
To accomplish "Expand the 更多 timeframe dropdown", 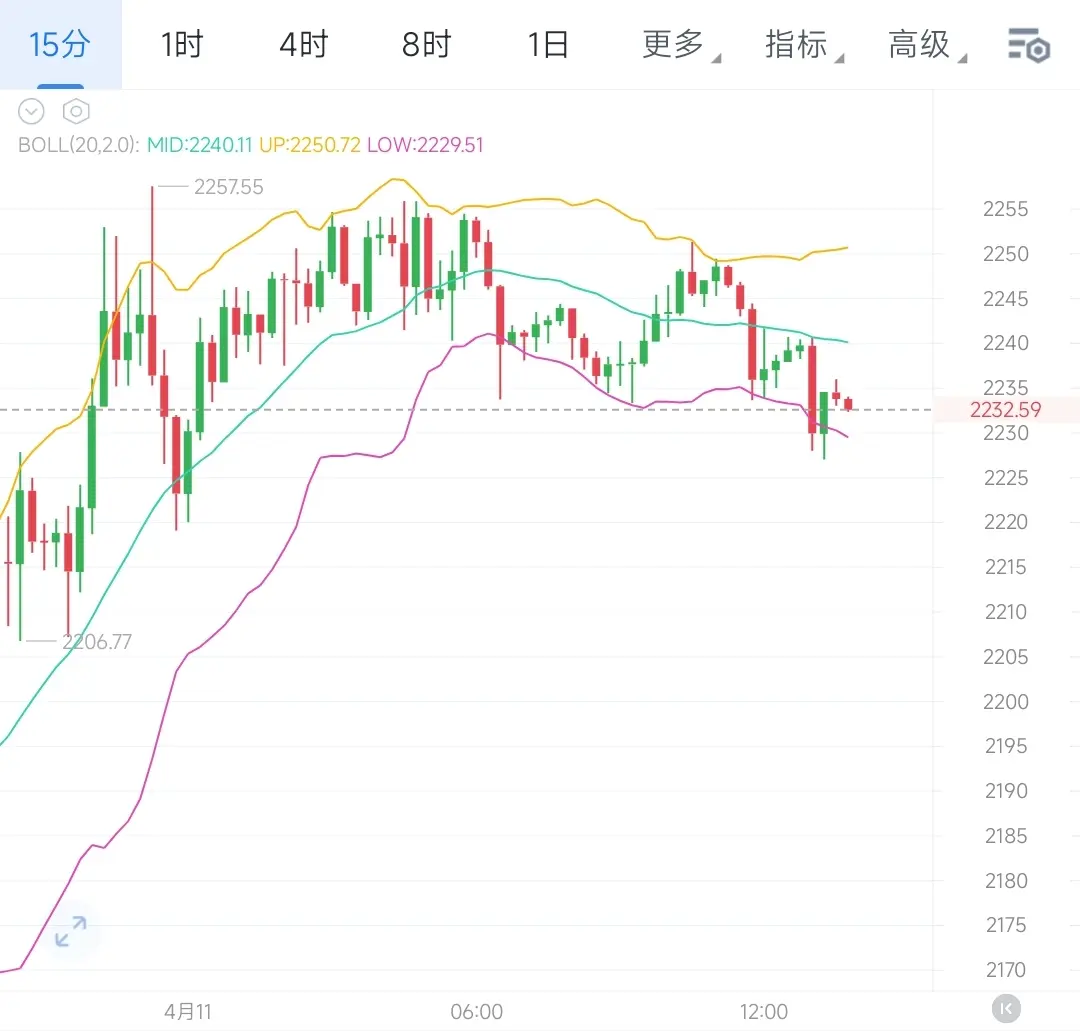I will click(x=675, y=45).
